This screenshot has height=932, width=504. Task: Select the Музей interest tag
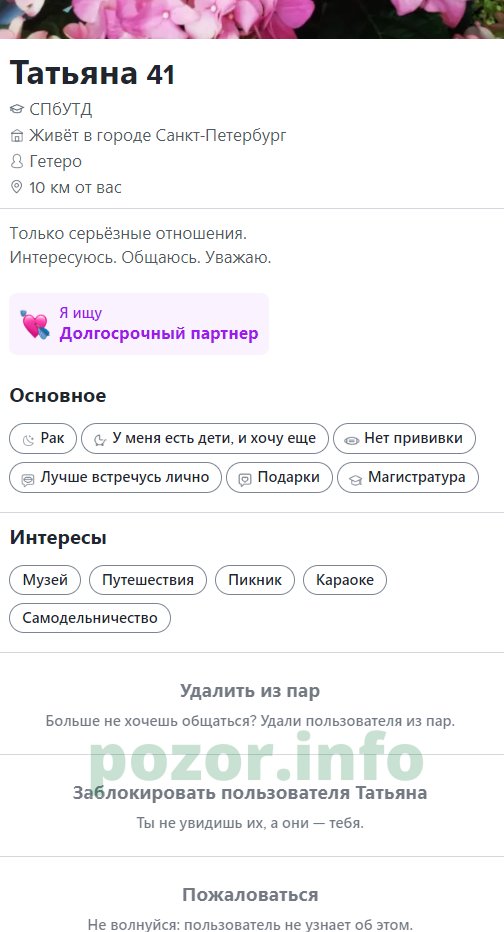coord(45,580)
